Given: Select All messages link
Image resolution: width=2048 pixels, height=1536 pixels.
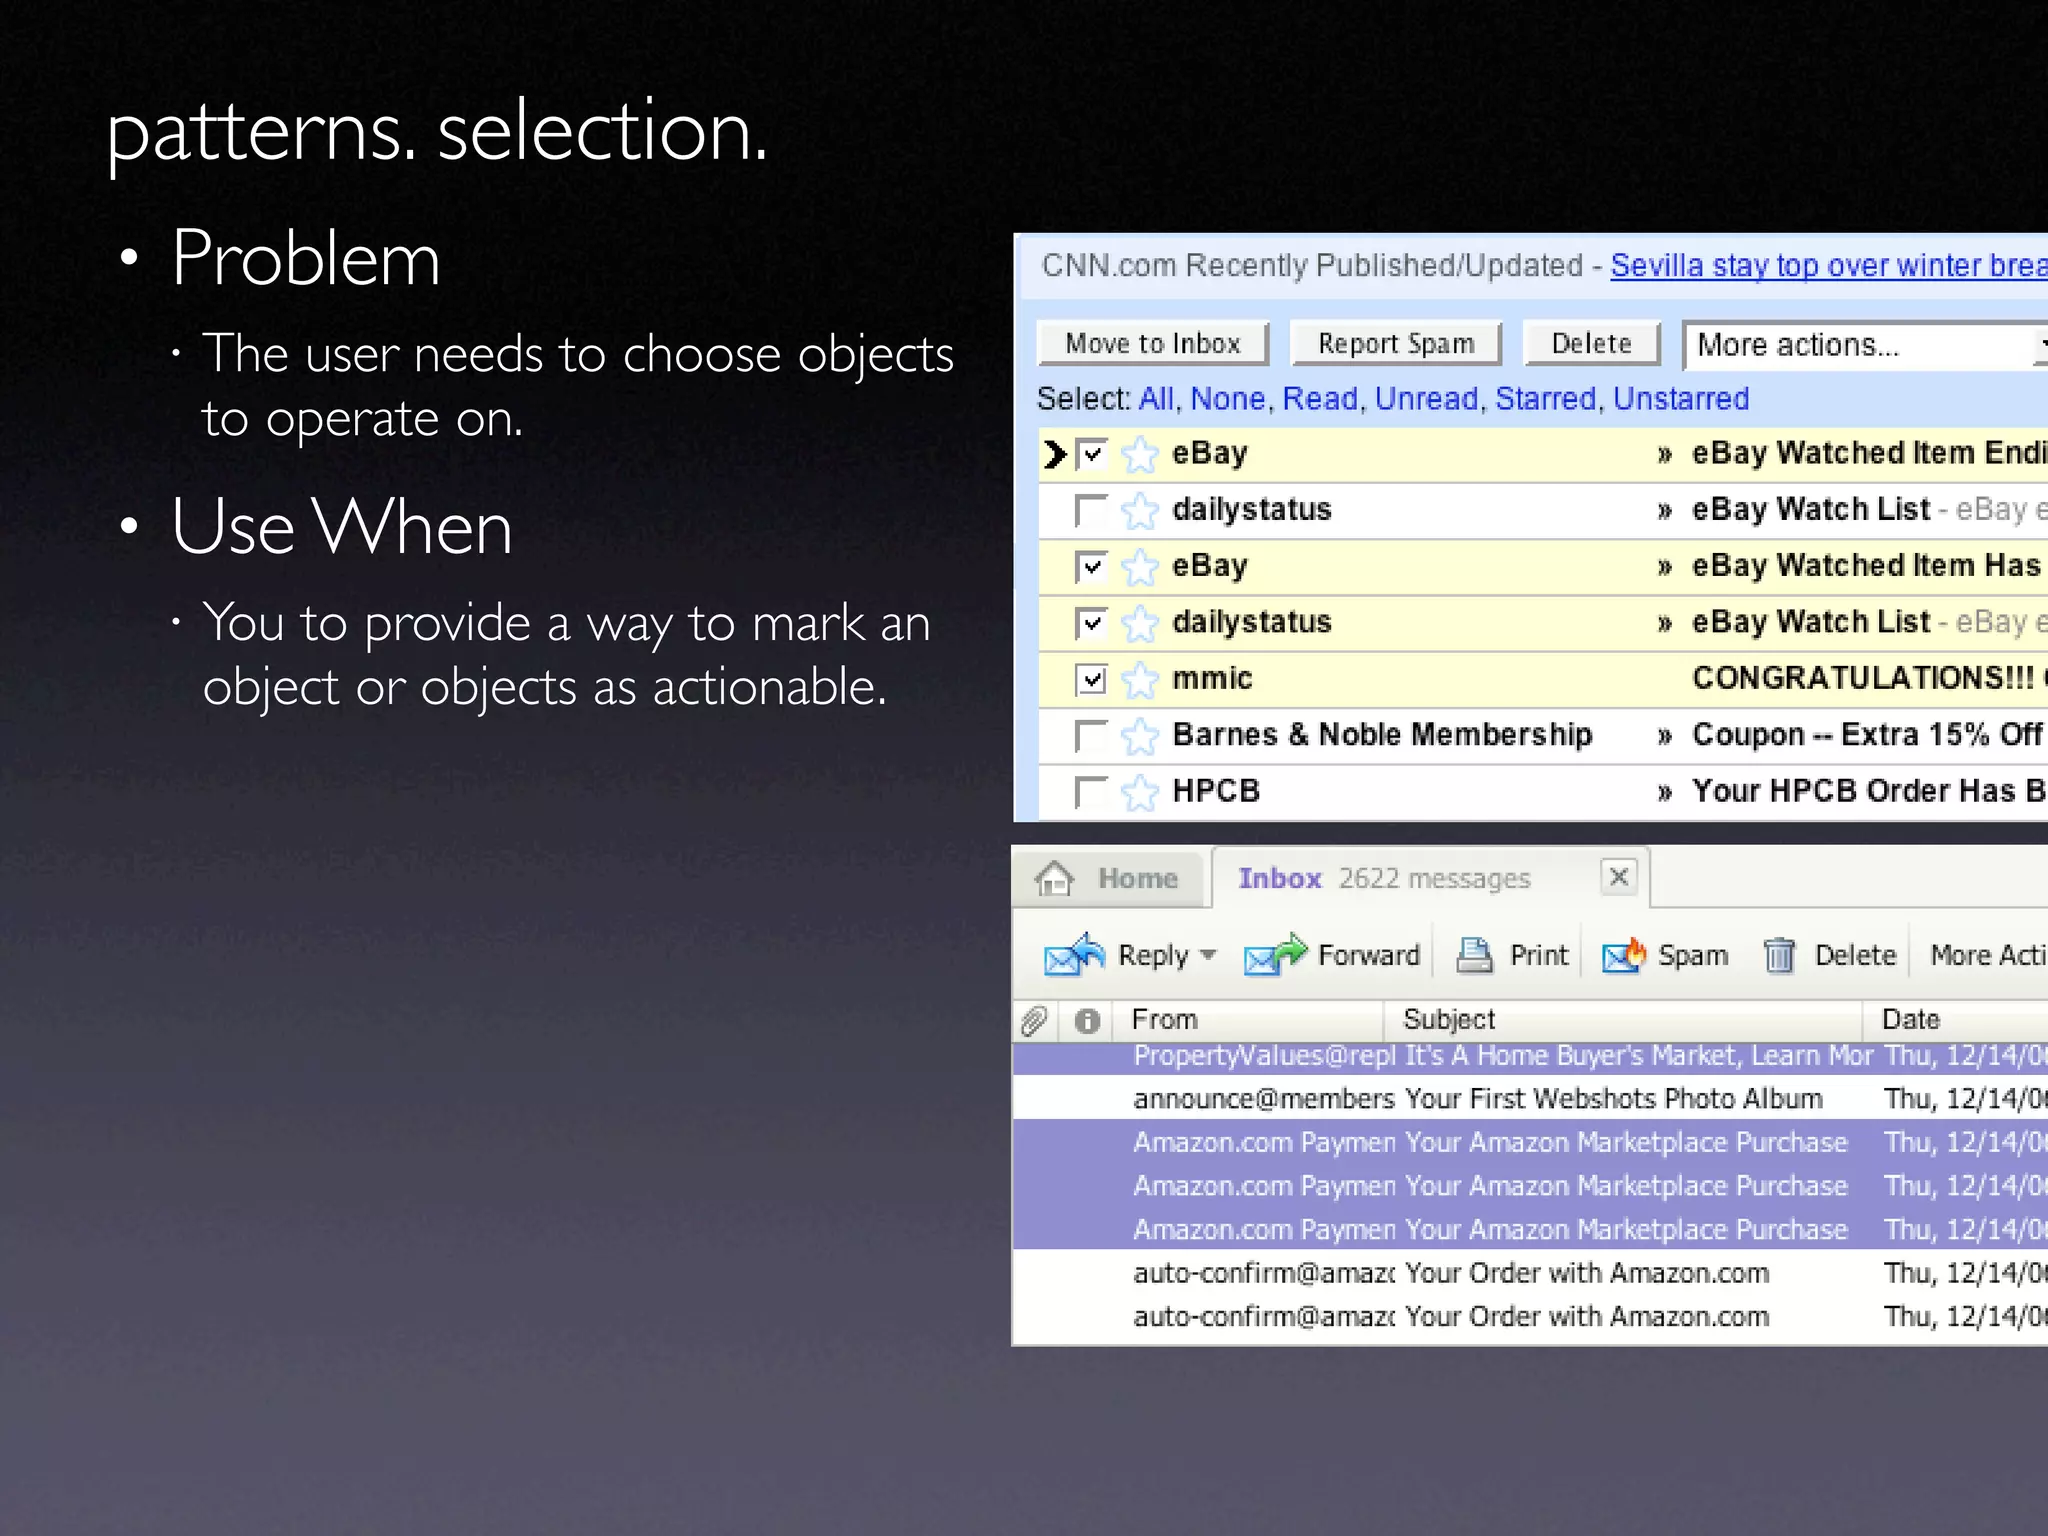Looking at the screenshot, I should 1156,399.
